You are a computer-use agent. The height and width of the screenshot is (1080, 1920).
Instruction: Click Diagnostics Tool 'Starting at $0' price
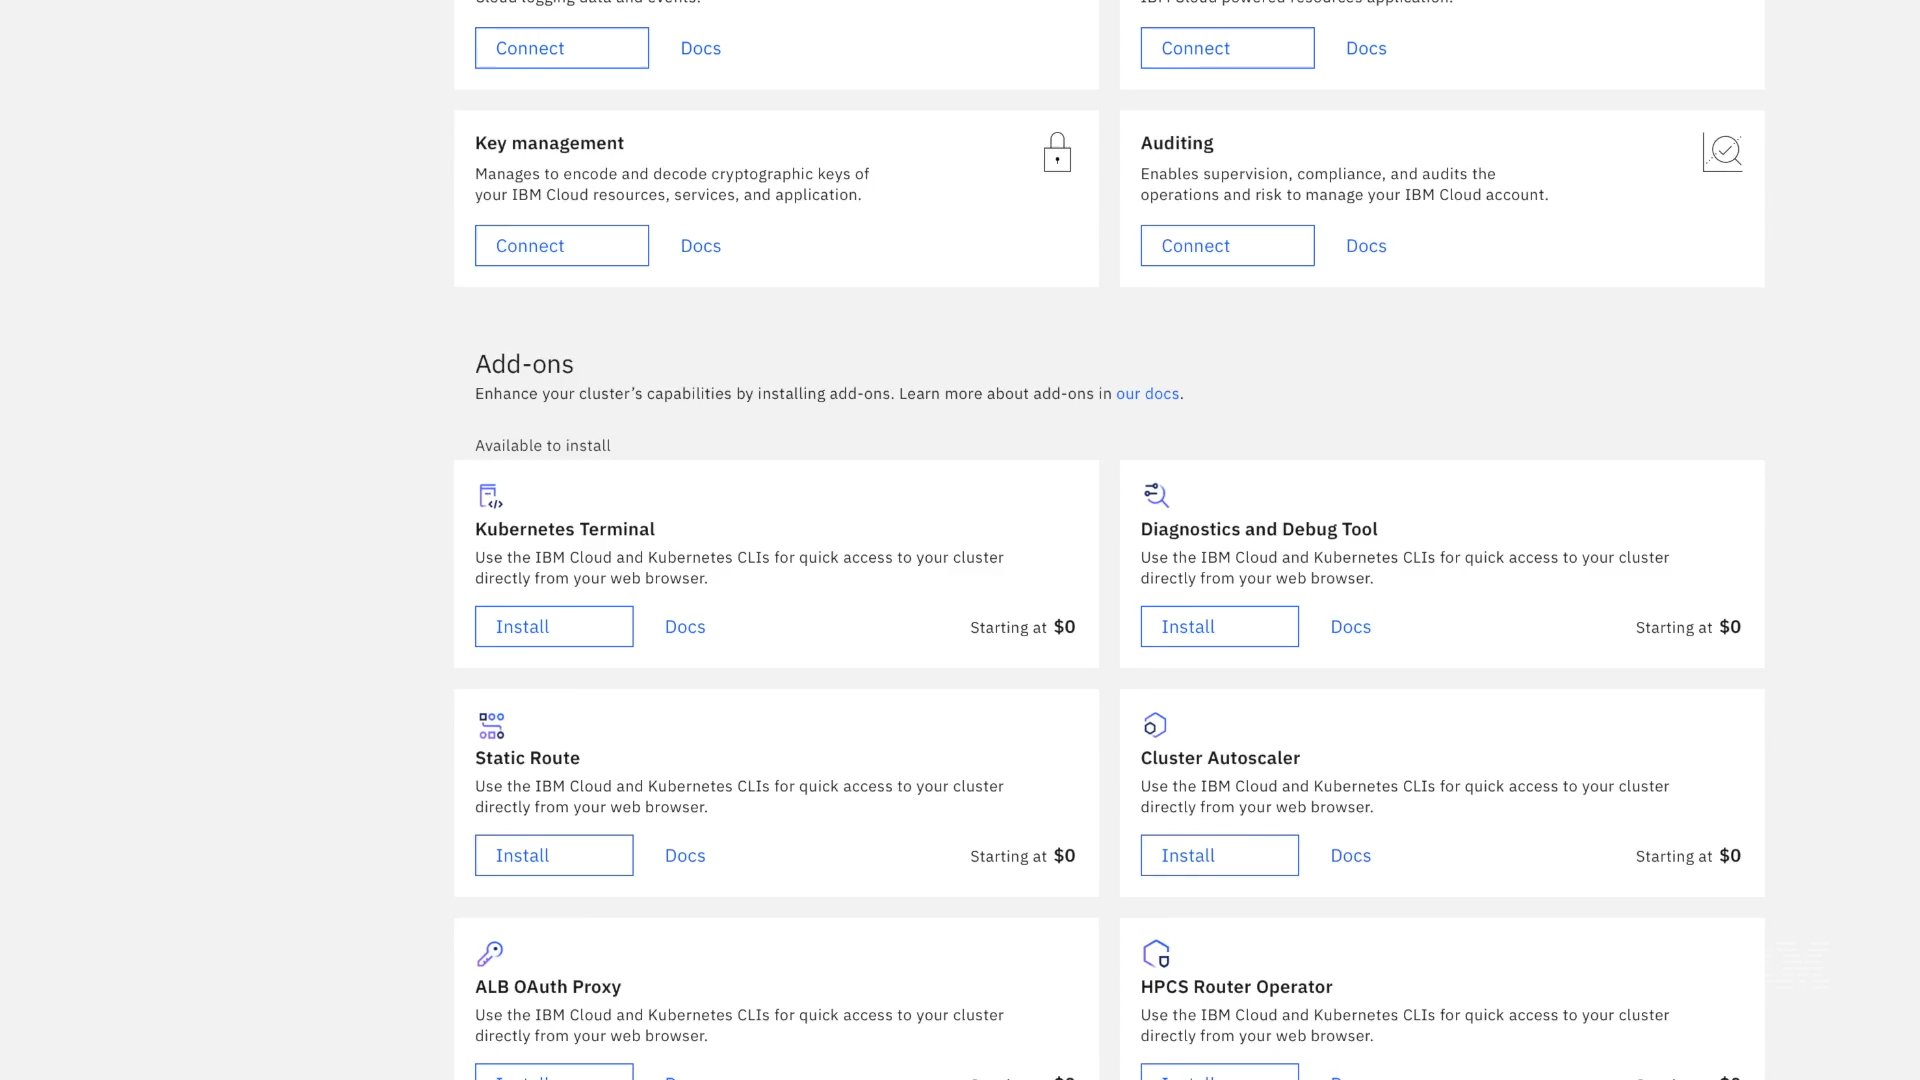point(1688,627)
